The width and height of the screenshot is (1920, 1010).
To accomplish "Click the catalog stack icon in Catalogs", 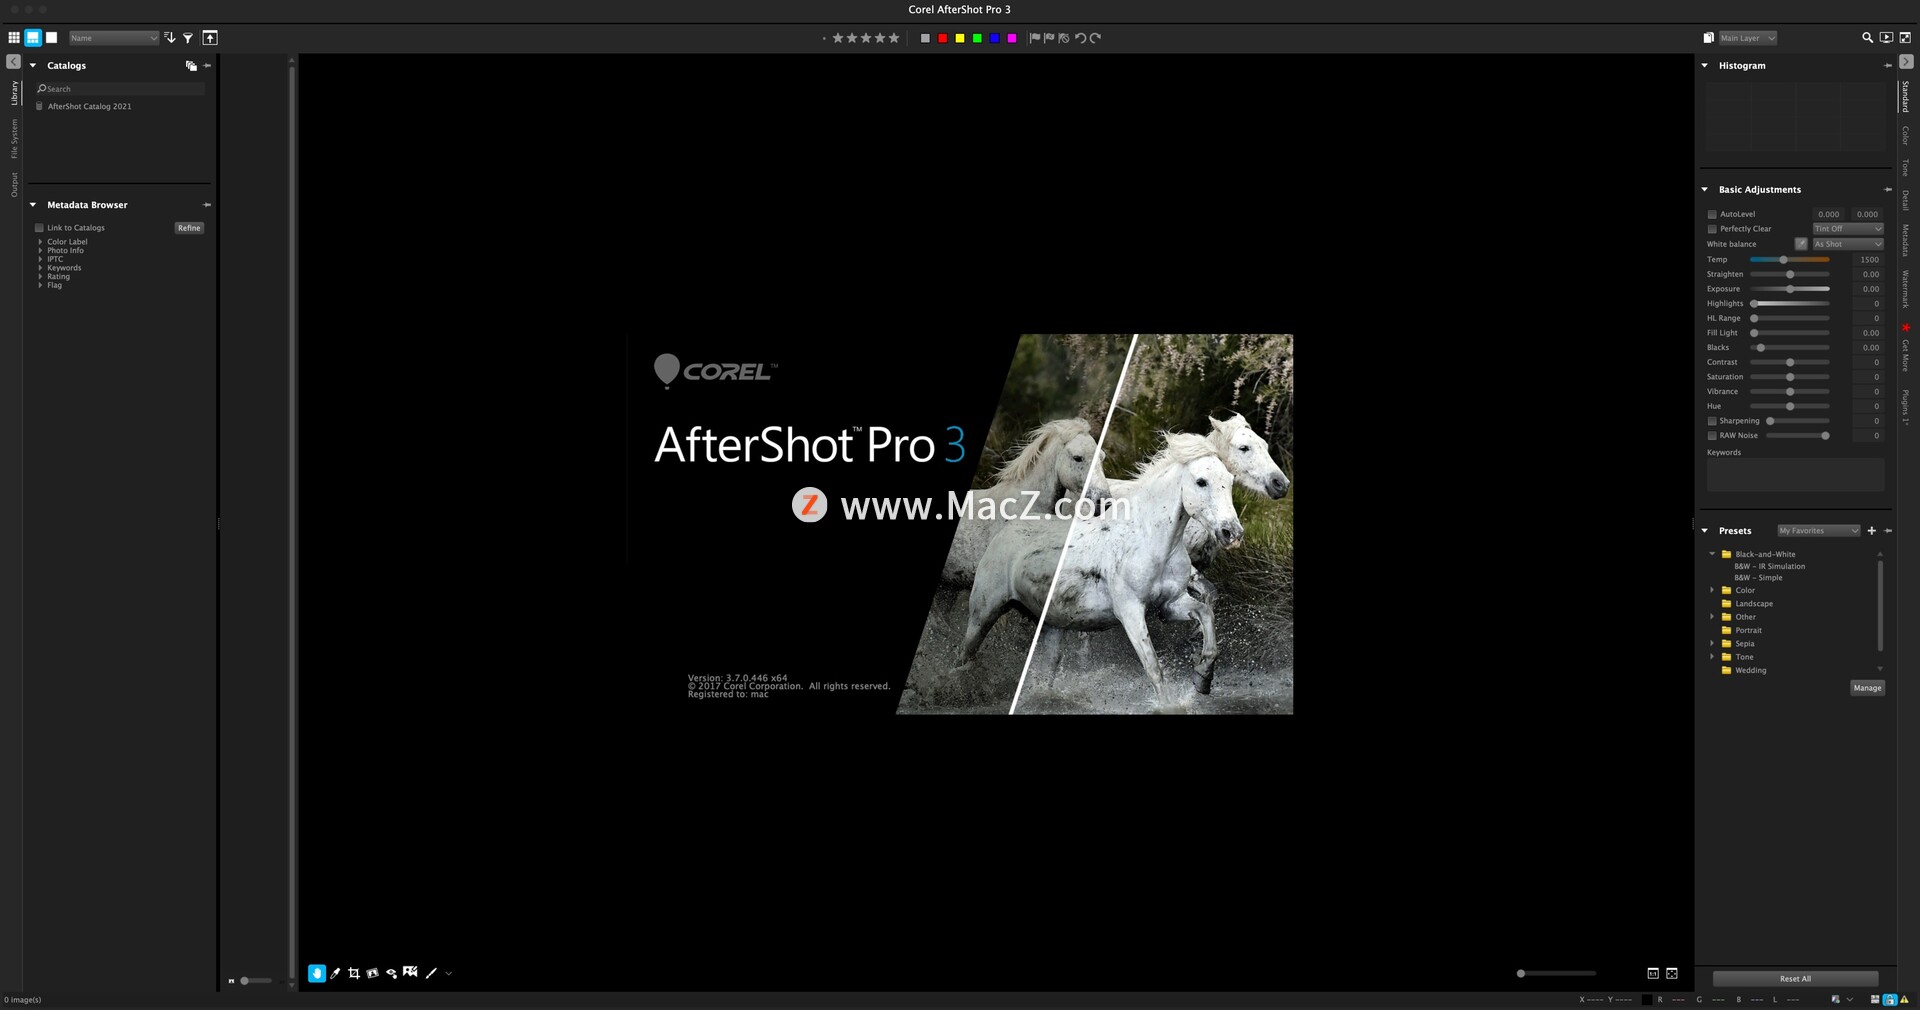I will pos(191,66).
